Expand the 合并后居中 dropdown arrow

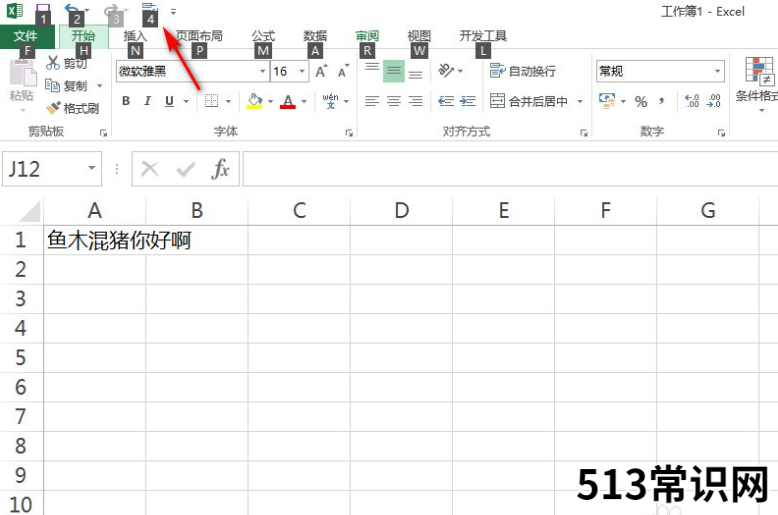click(580, 101)
